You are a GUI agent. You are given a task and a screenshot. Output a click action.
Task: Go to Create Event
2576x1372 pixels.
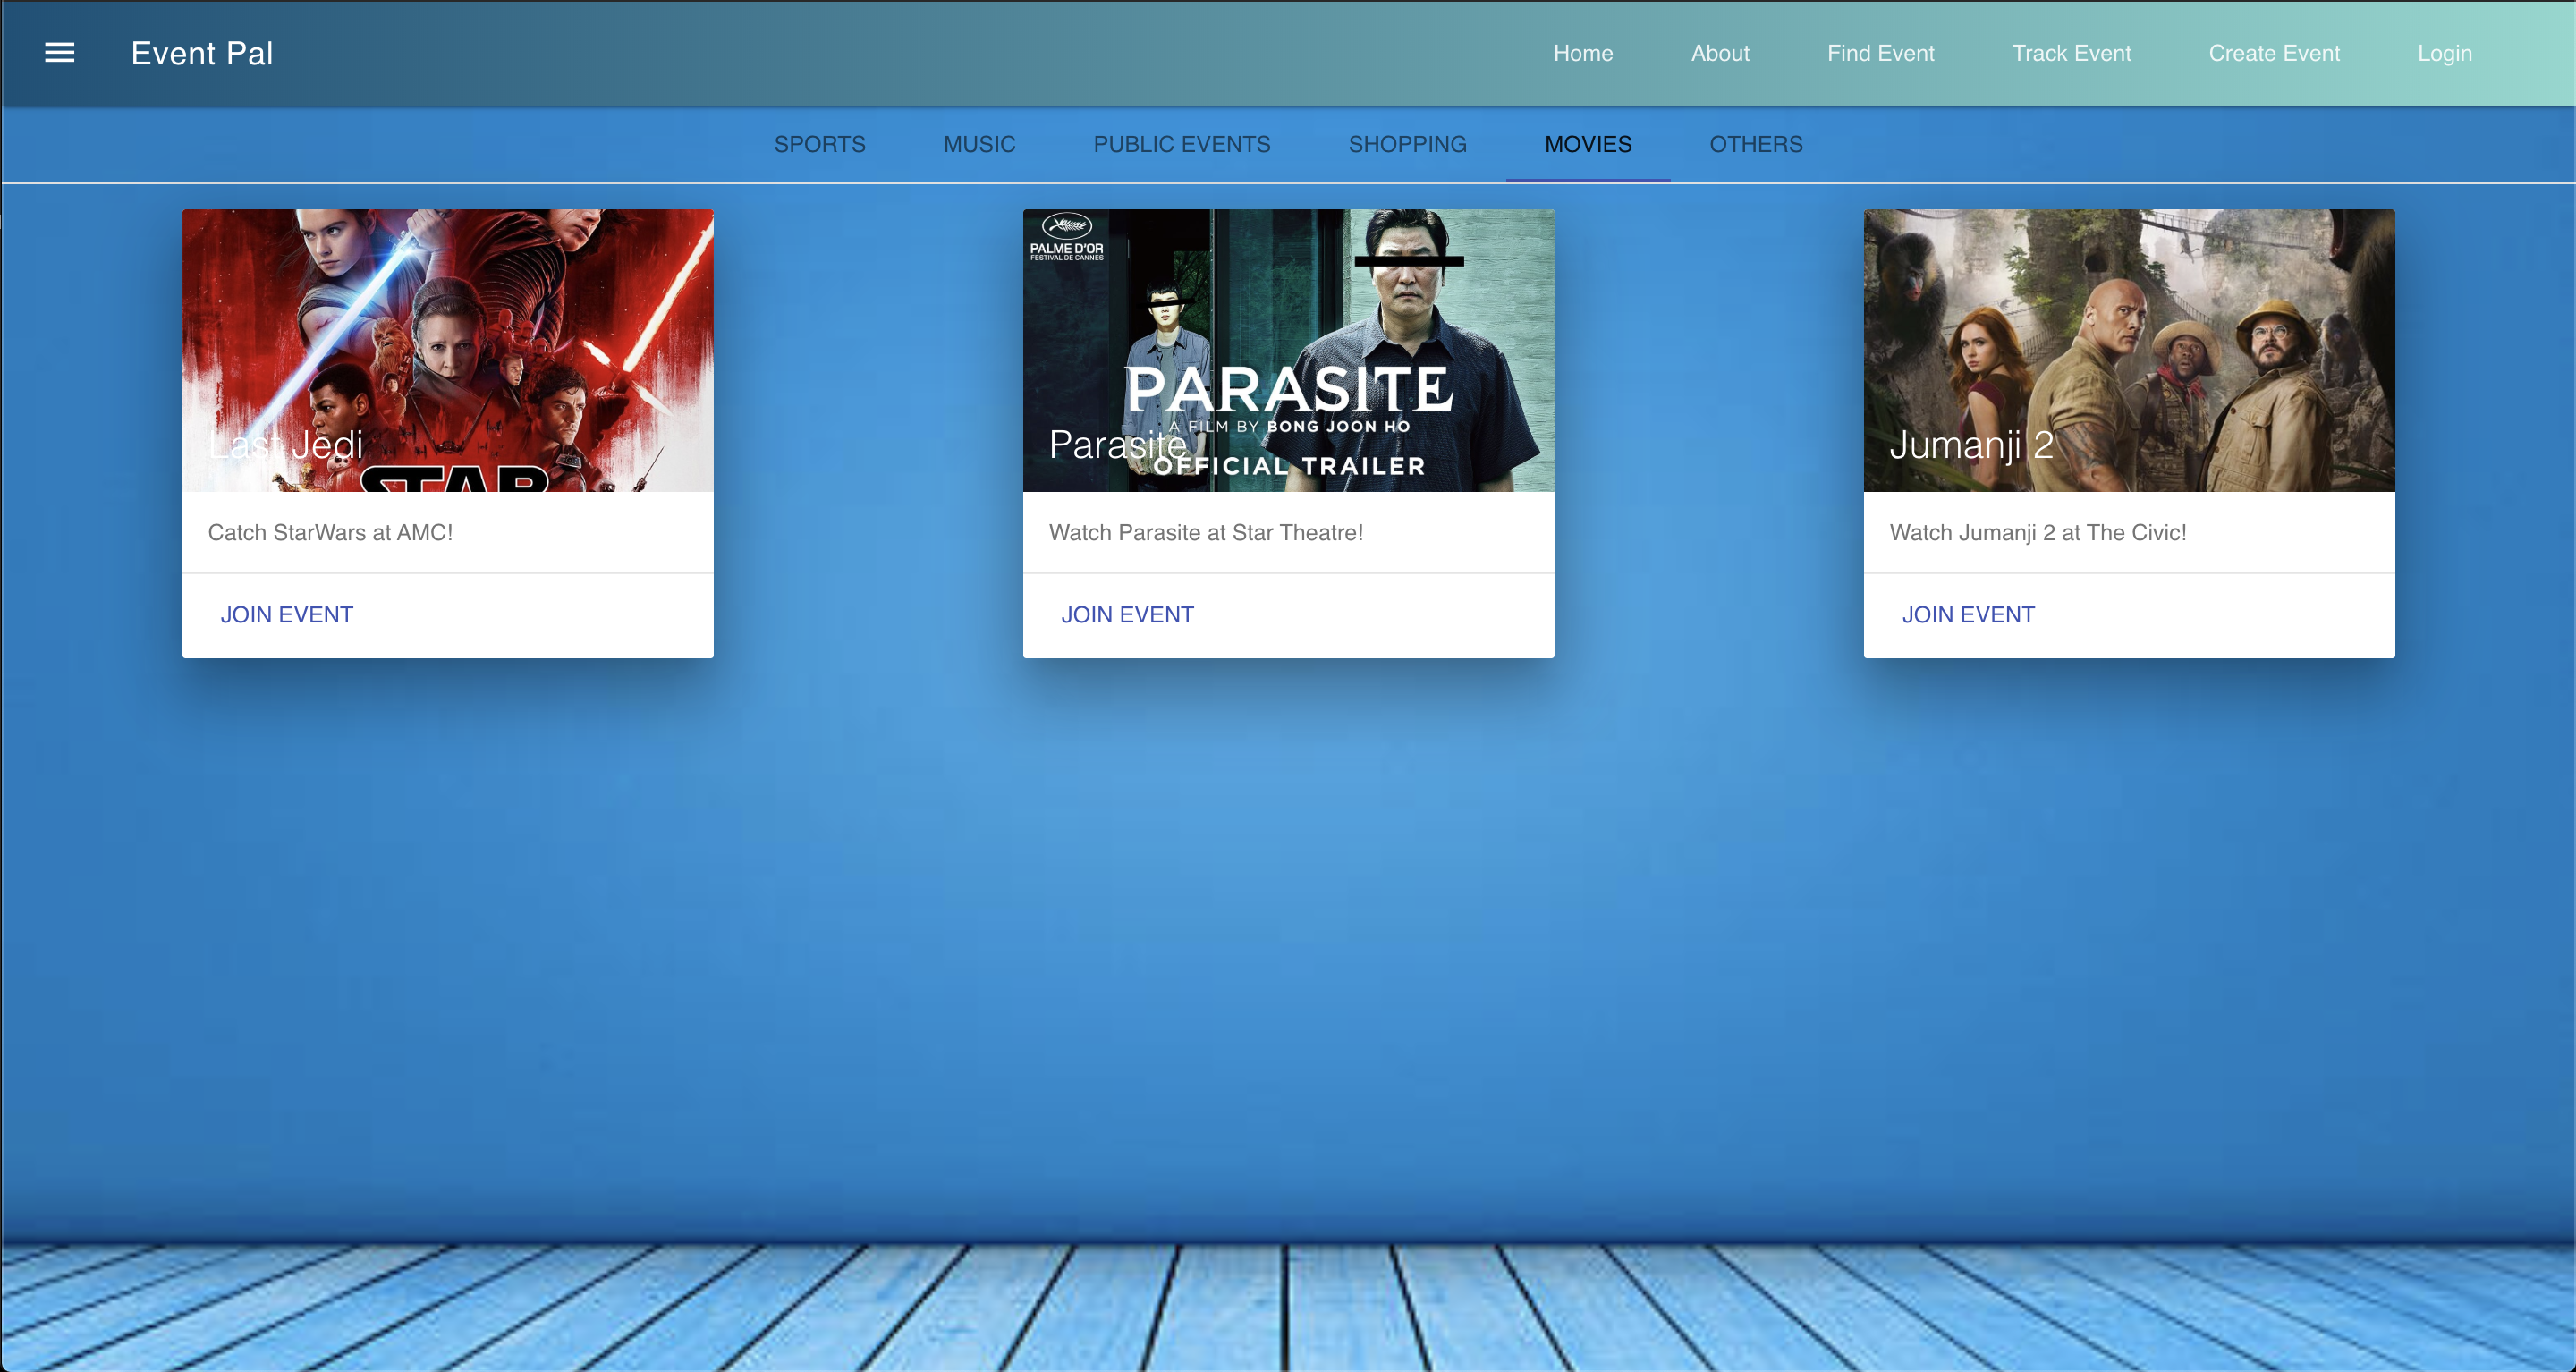[x=2273, y=53]
